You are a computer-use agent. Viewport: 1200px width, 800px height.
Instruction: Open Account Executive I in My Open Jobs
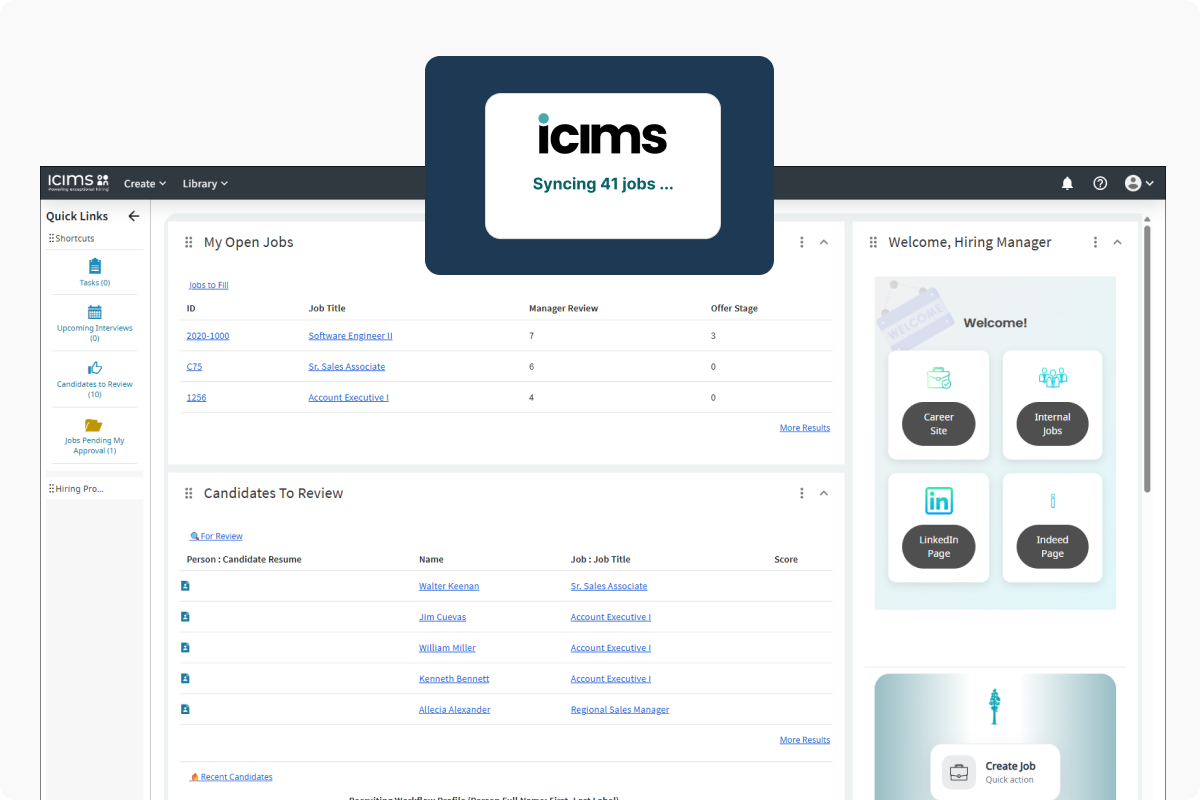[x=348, y=398]
